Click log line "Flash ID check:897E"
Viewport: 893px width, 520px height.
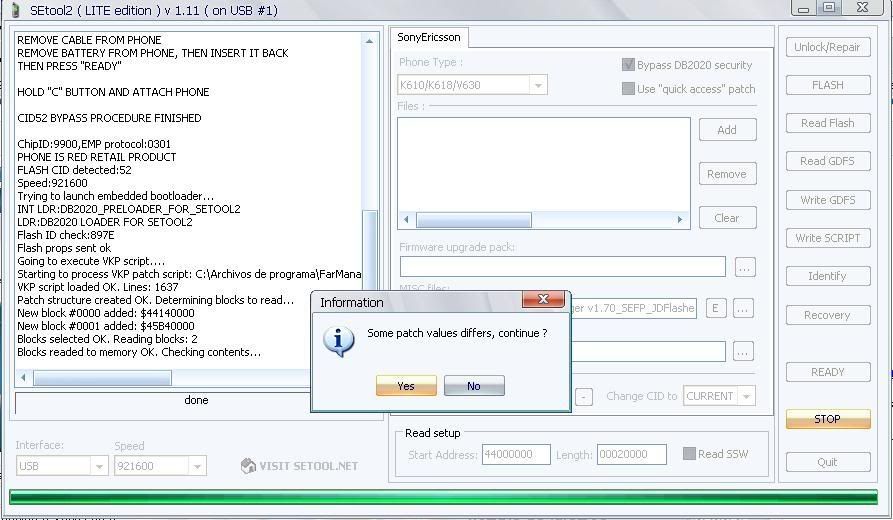tap(65, 235)
